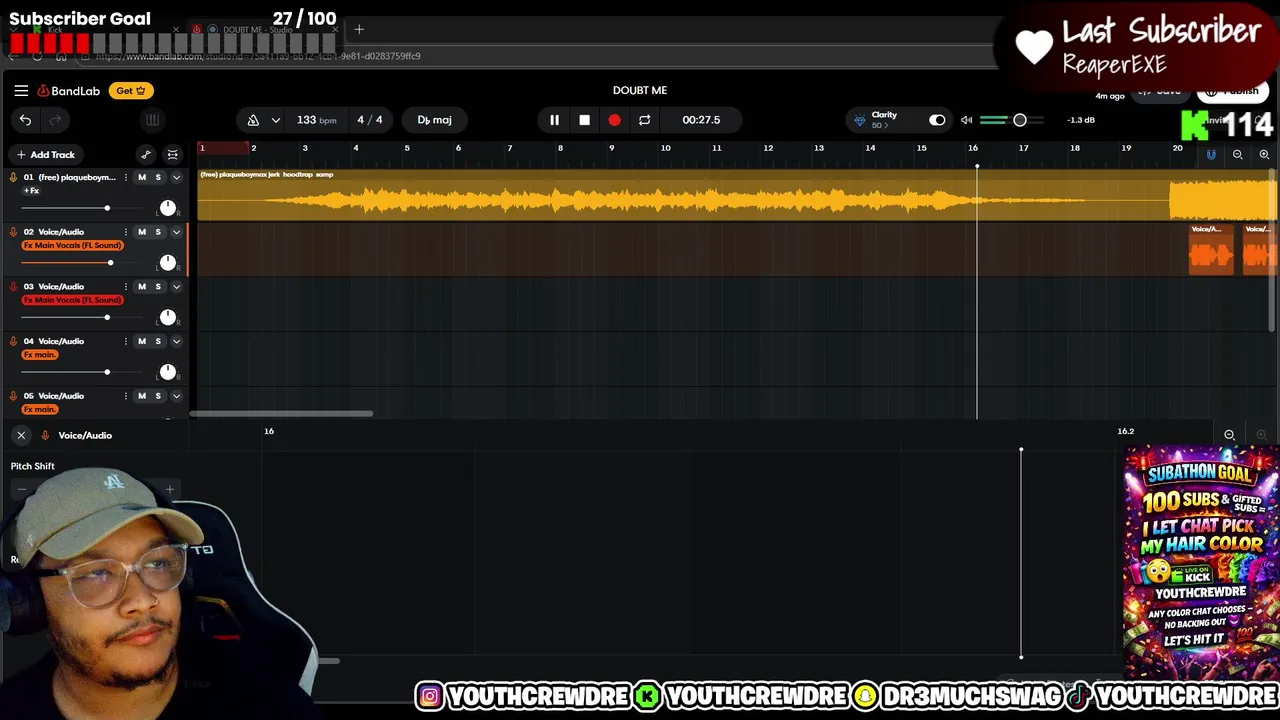Image resolution: width=1280 pixels, height=720 pixels.
Task: Open the D♭ maj key selector
Action: coord(434,120)
